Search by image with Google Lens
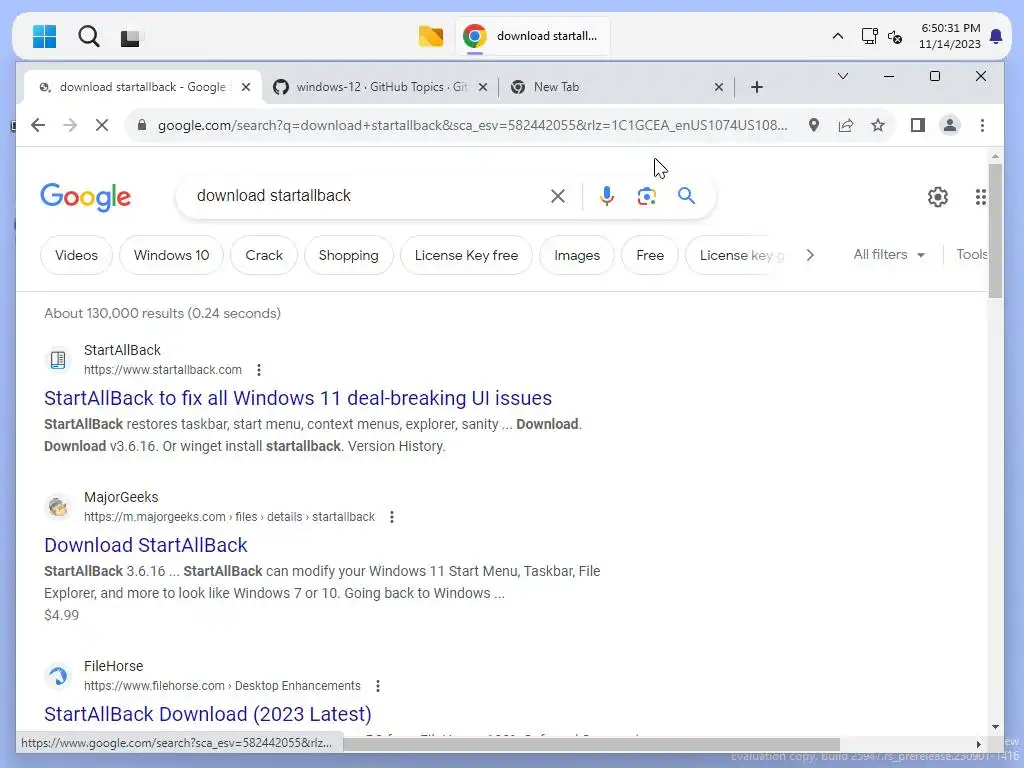1024x768 pixels. pos(647,196)
